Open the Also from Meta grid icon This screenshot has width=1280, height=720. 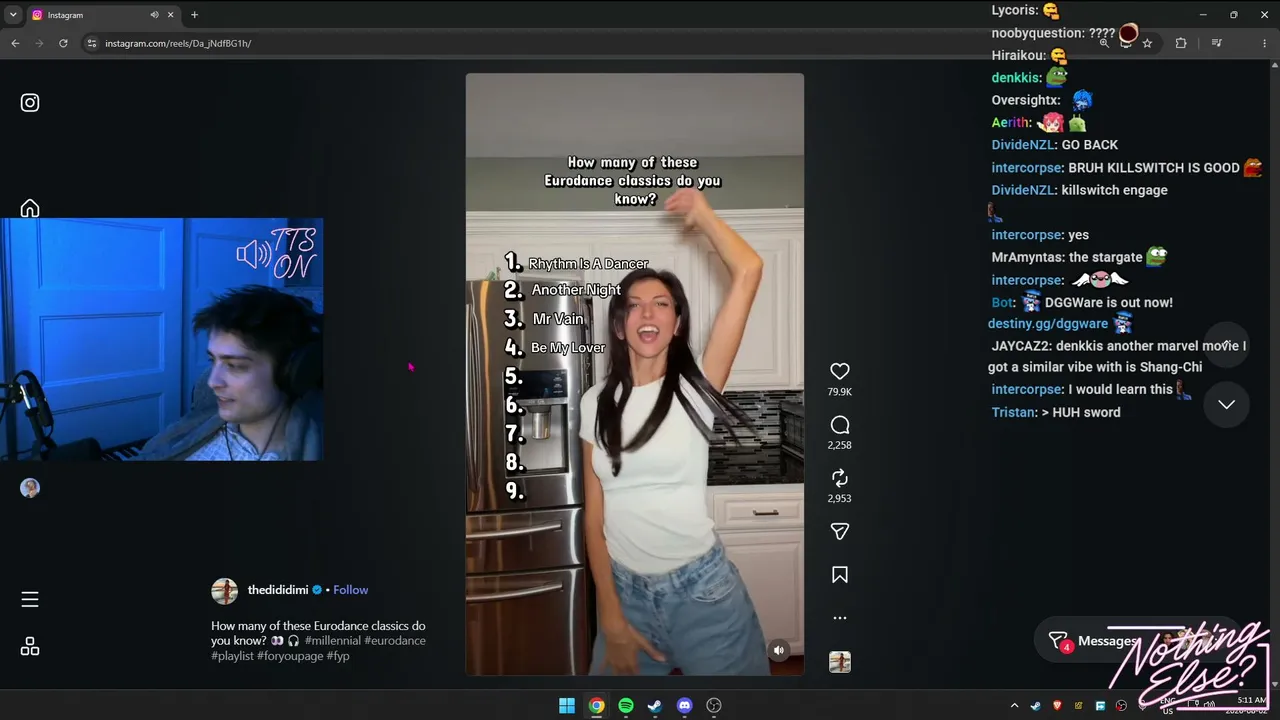pyautogui.click(x=30, y=647)
